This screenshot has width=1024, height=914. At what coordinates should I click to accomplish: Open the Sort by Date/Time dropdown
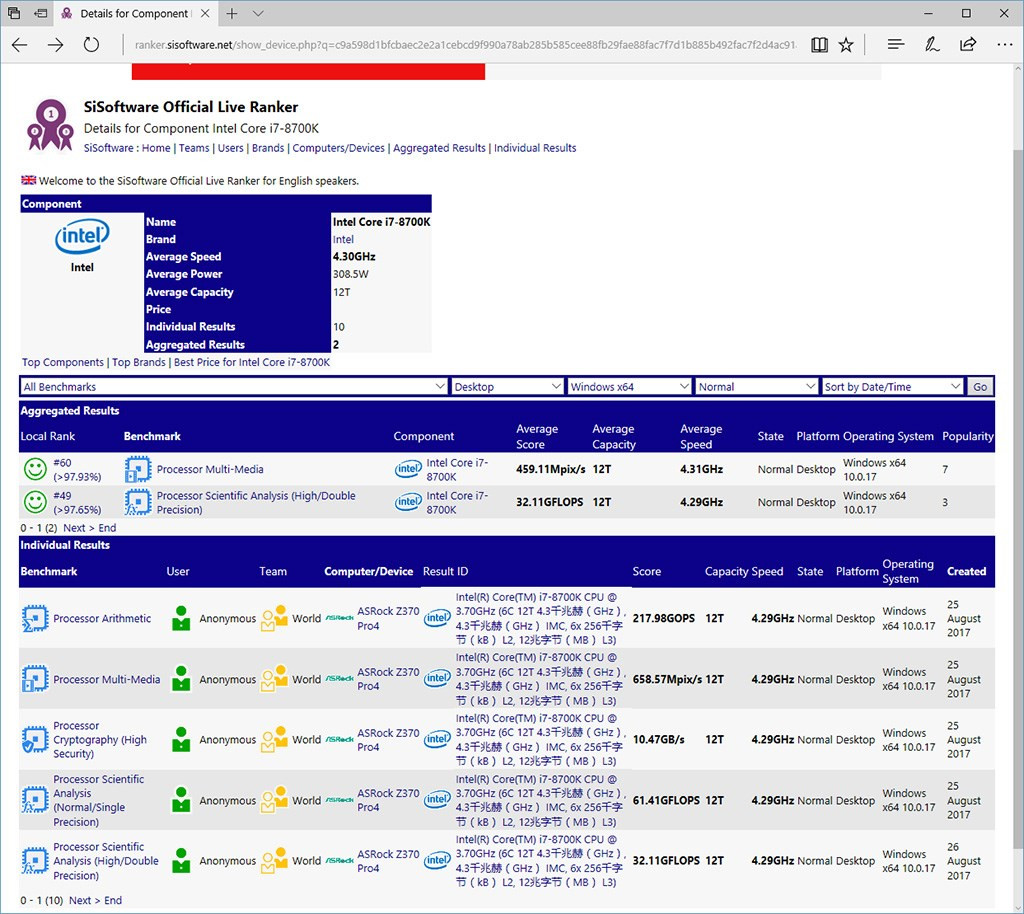click(x=892, y=387)
